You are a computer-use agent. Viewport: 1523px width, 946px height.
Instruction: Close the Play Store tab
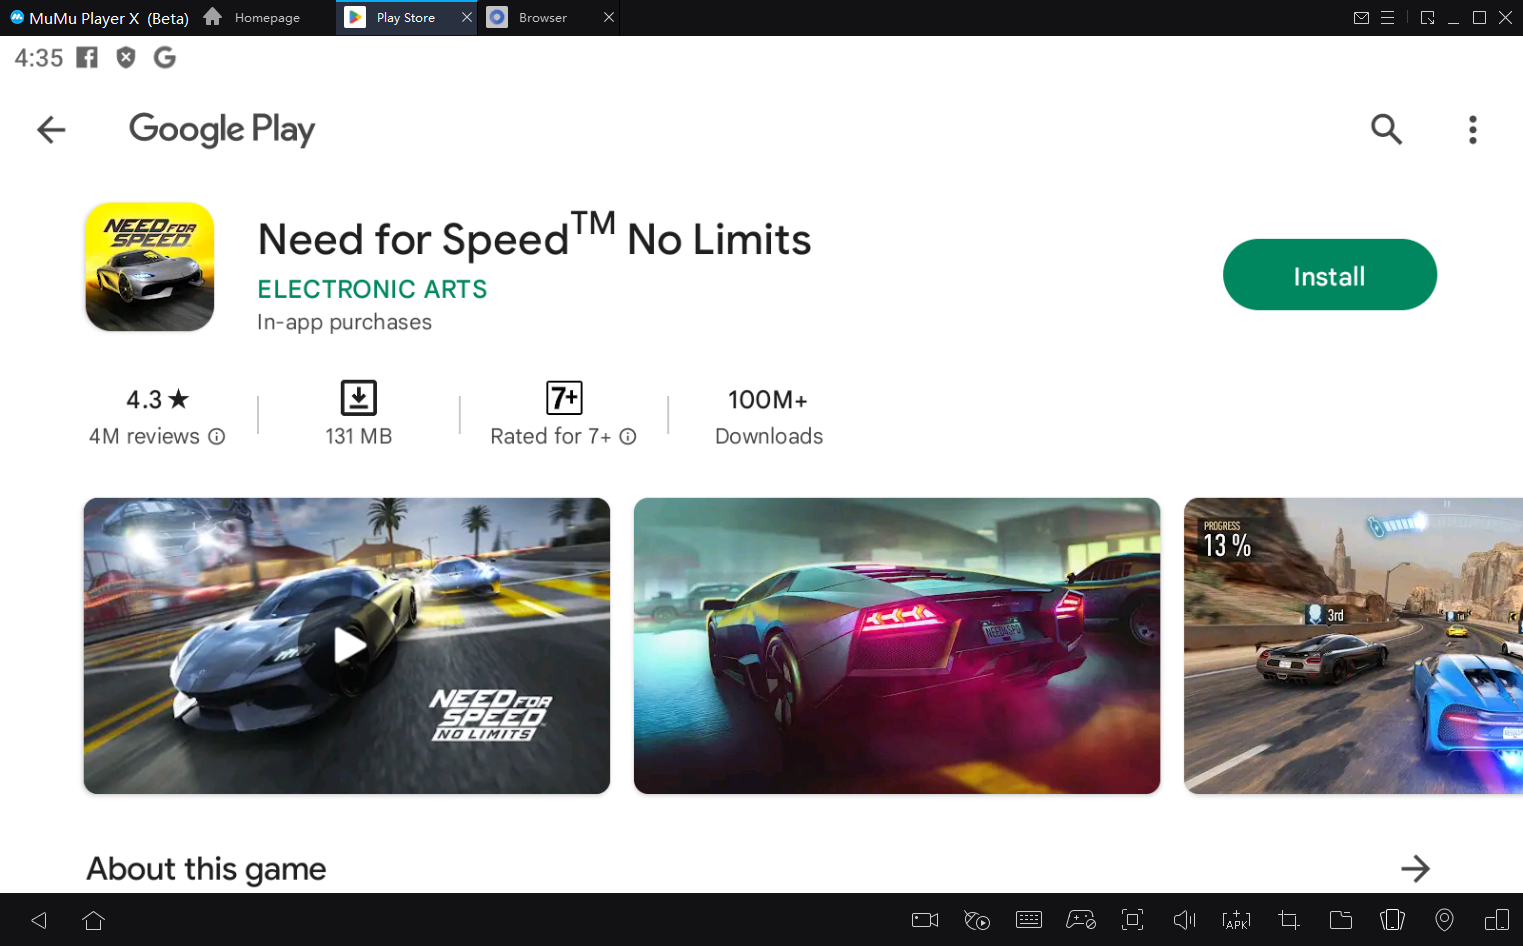tap(466, 18)
